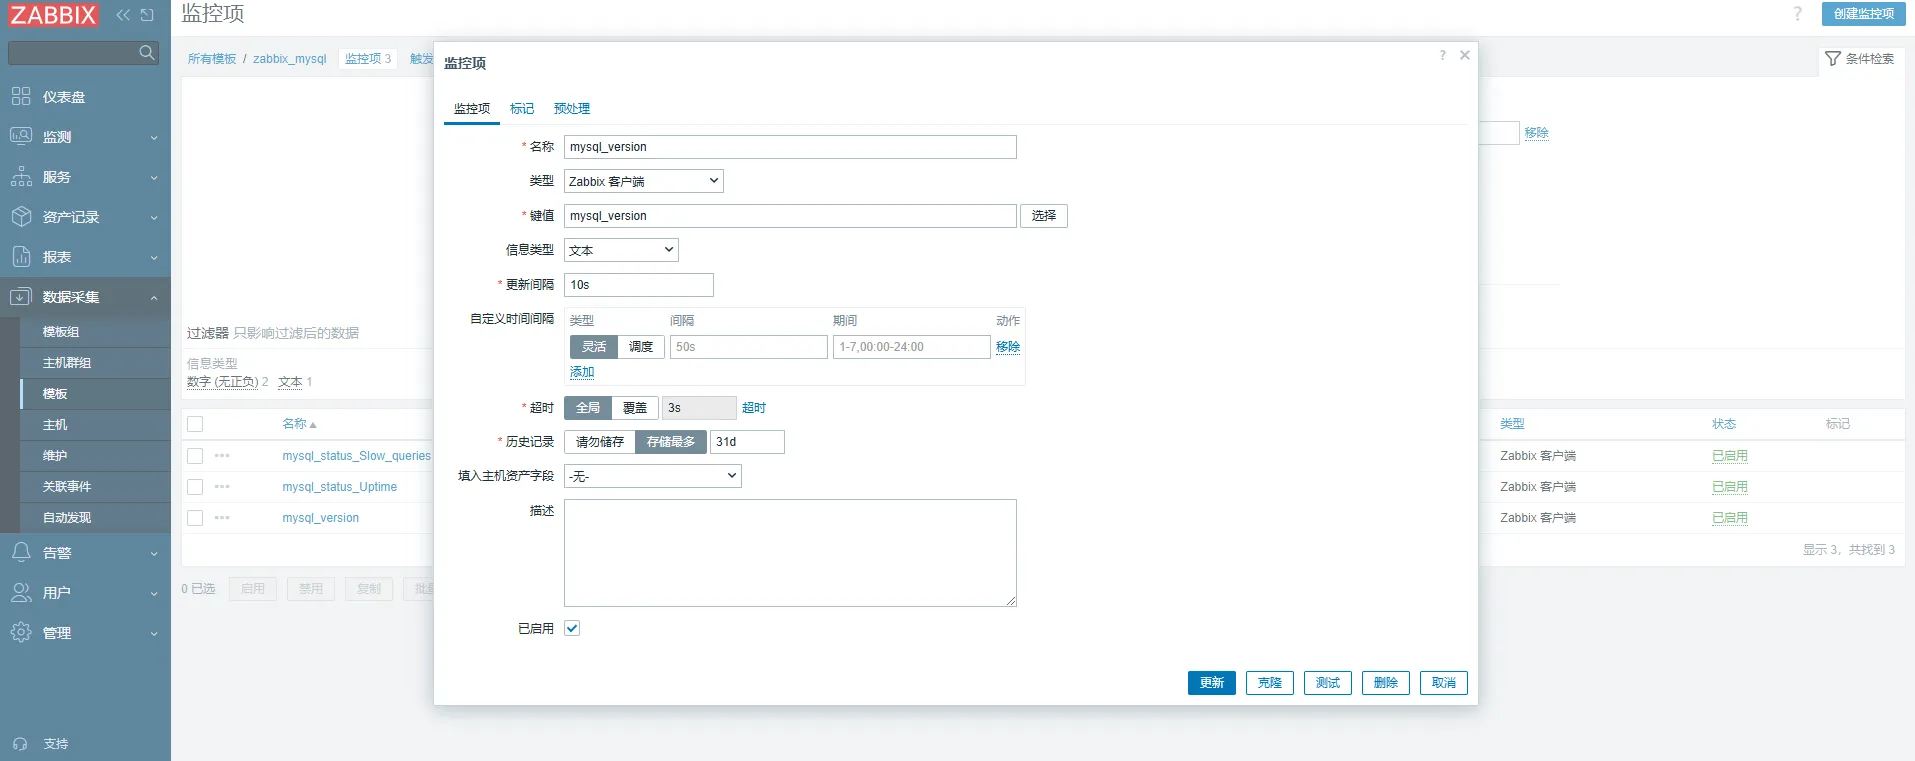Click the 用户 users icon
This screenshot has width=1915, height=761.
coord(21,592)
